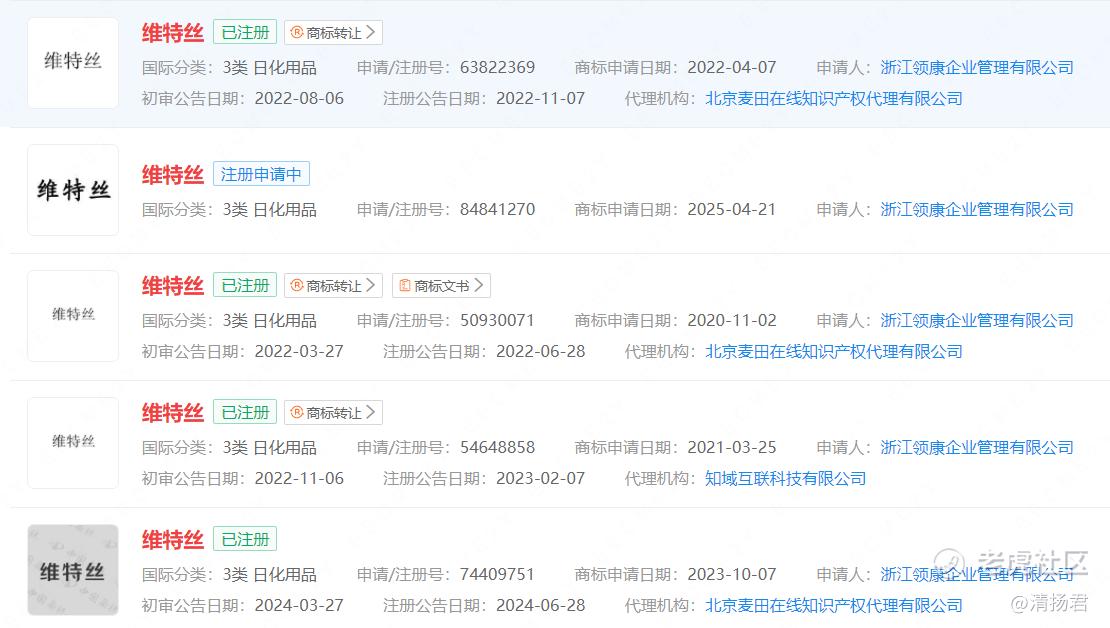
Task: Open the 维特丝 title of registration 54648858
Action: tap(173, 413)
